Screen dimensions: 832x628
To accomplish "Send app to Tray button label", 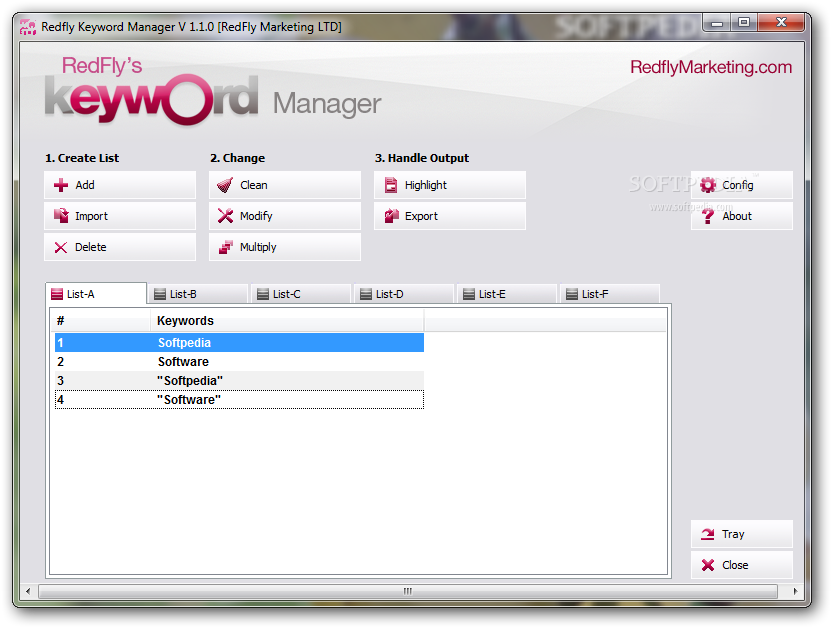I will 733,534.
